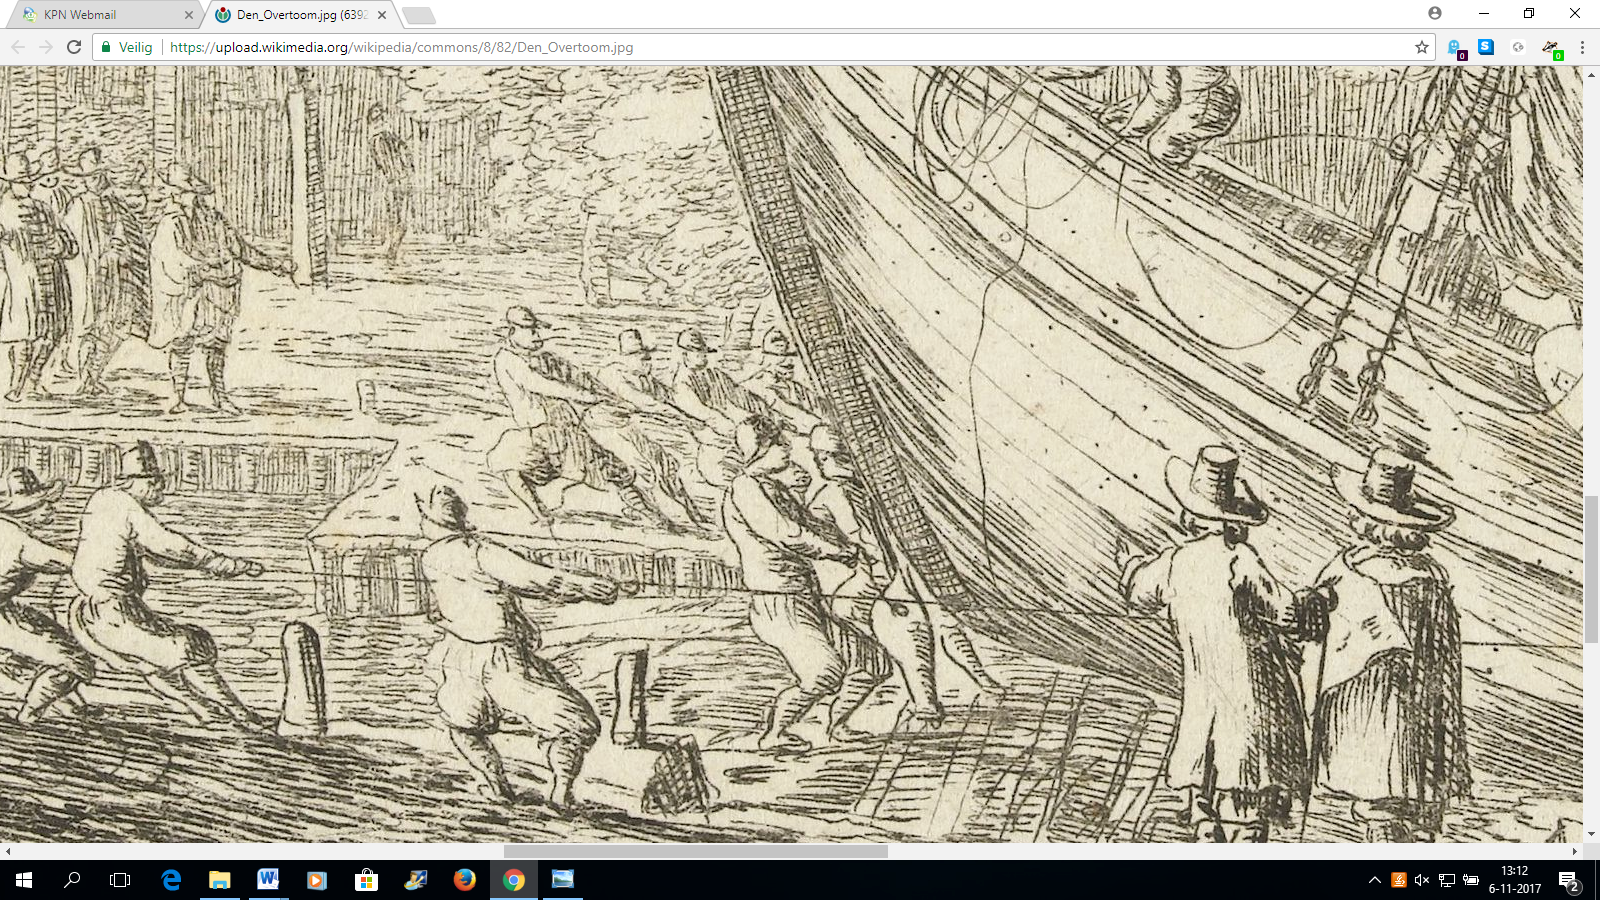
Task: Switch to the KPN Webmail tab
Action: 105,15
